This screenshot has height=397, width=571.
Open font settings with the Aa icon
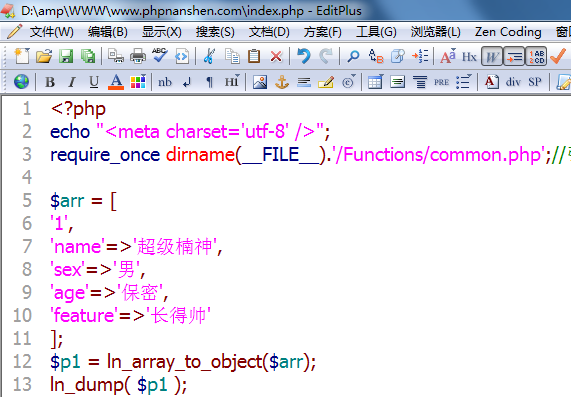tap(448, 56)
